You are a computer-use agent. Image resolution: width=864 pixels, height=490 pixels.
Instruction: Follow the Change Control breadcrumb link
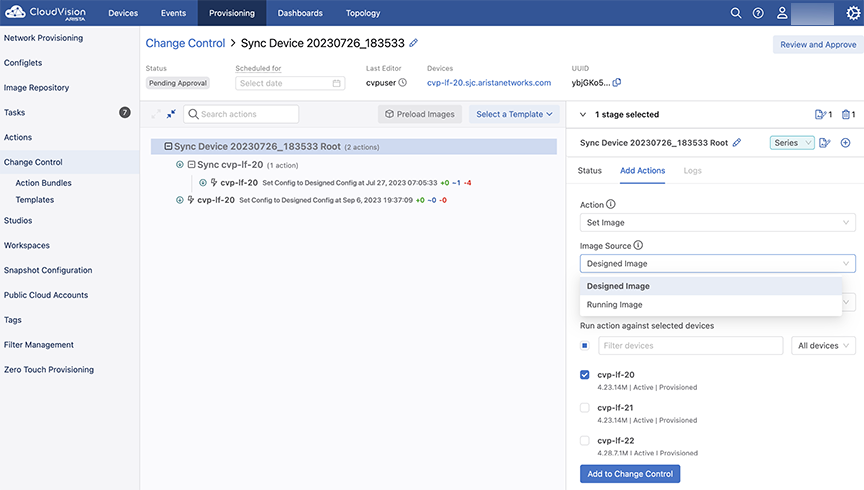click(185, 43)
